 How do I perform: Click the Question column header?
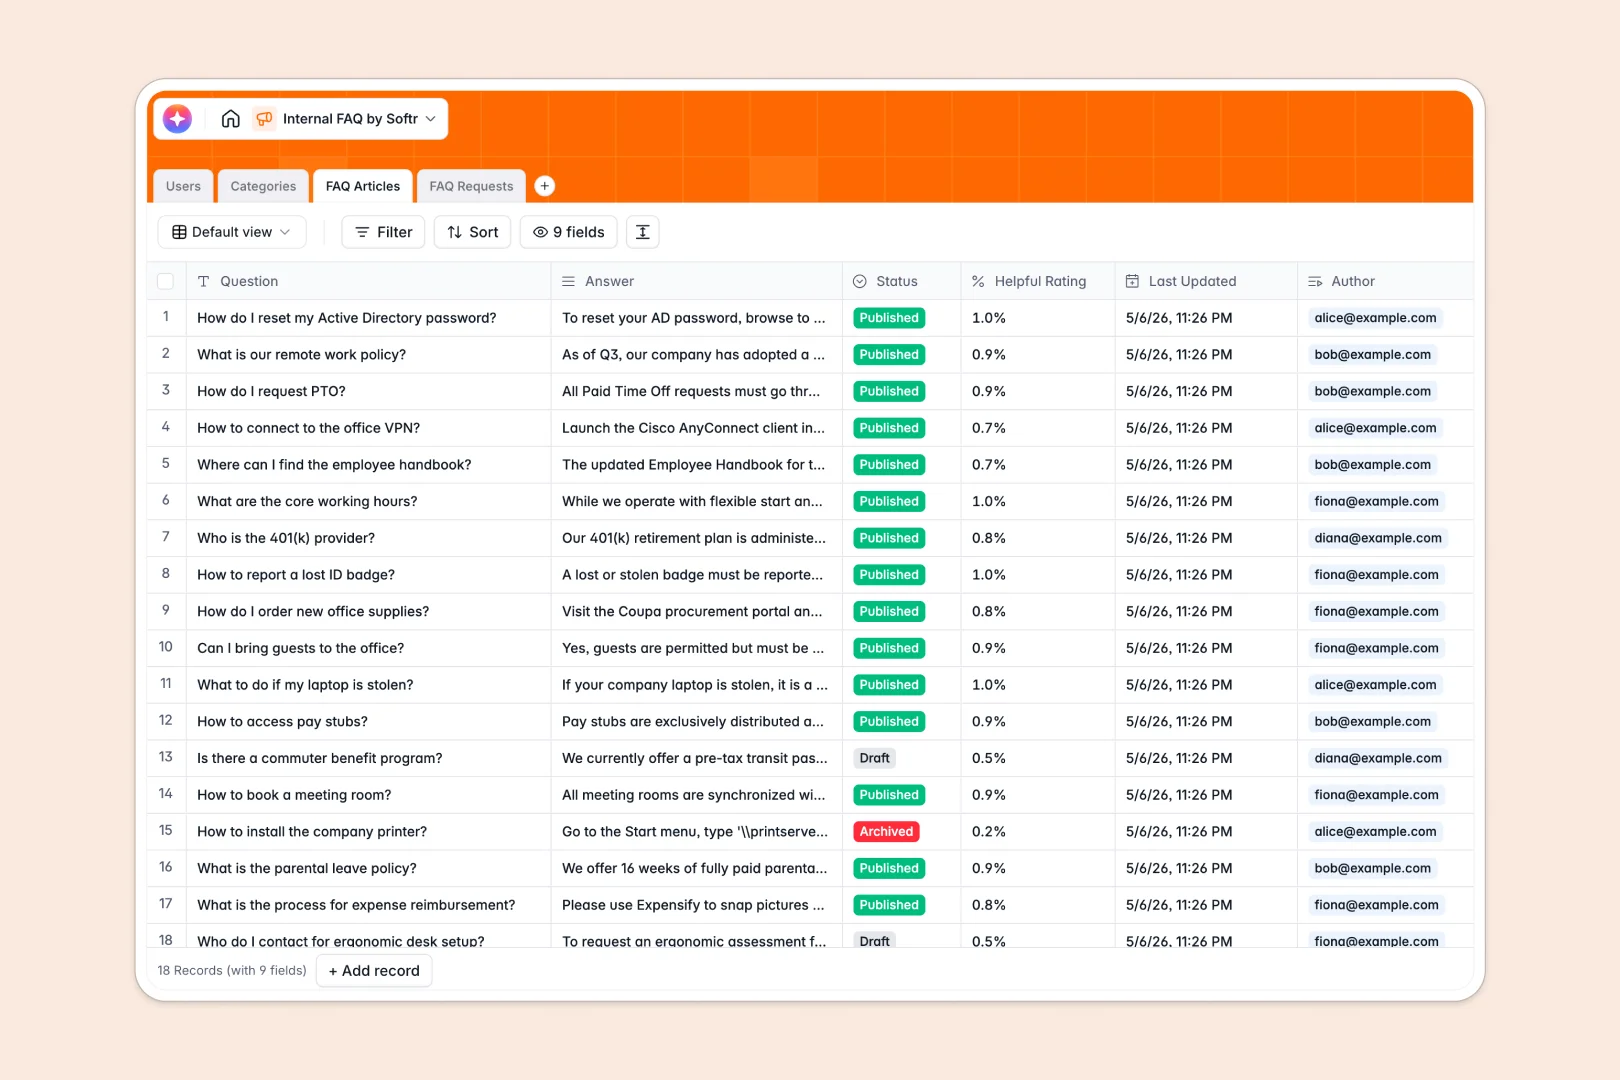pos(368,282)
